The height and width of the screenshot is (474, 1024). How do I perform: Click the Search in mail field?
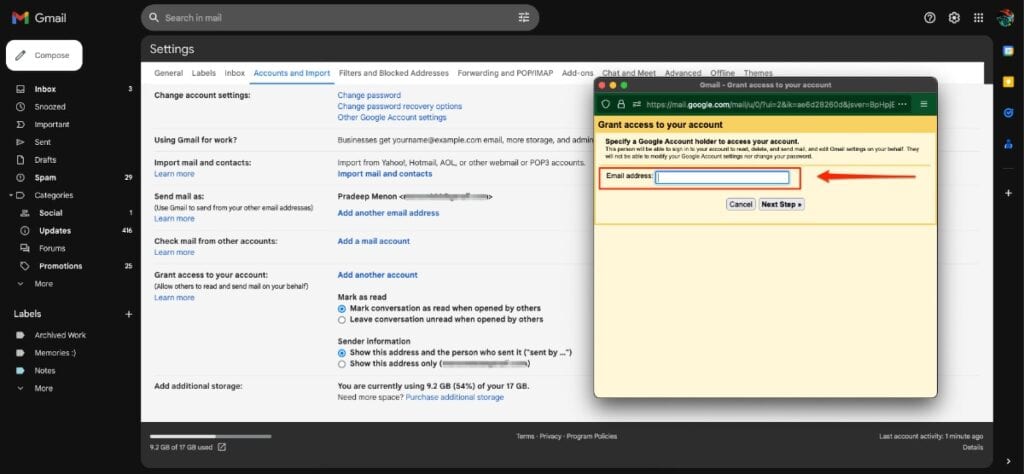tap(340, 18)
